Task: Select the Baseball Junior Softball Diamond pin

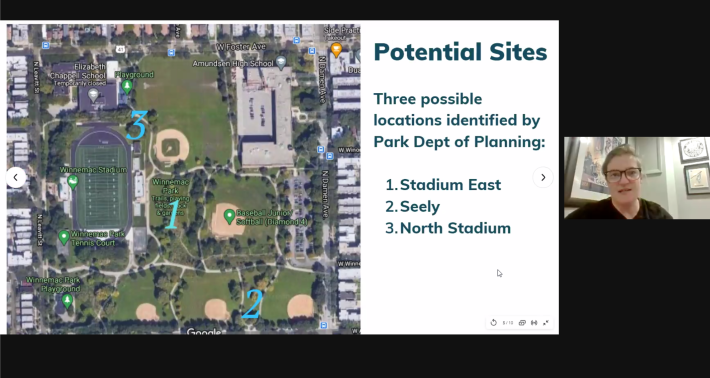Action: pyautogui.click(x=230, y=216)
